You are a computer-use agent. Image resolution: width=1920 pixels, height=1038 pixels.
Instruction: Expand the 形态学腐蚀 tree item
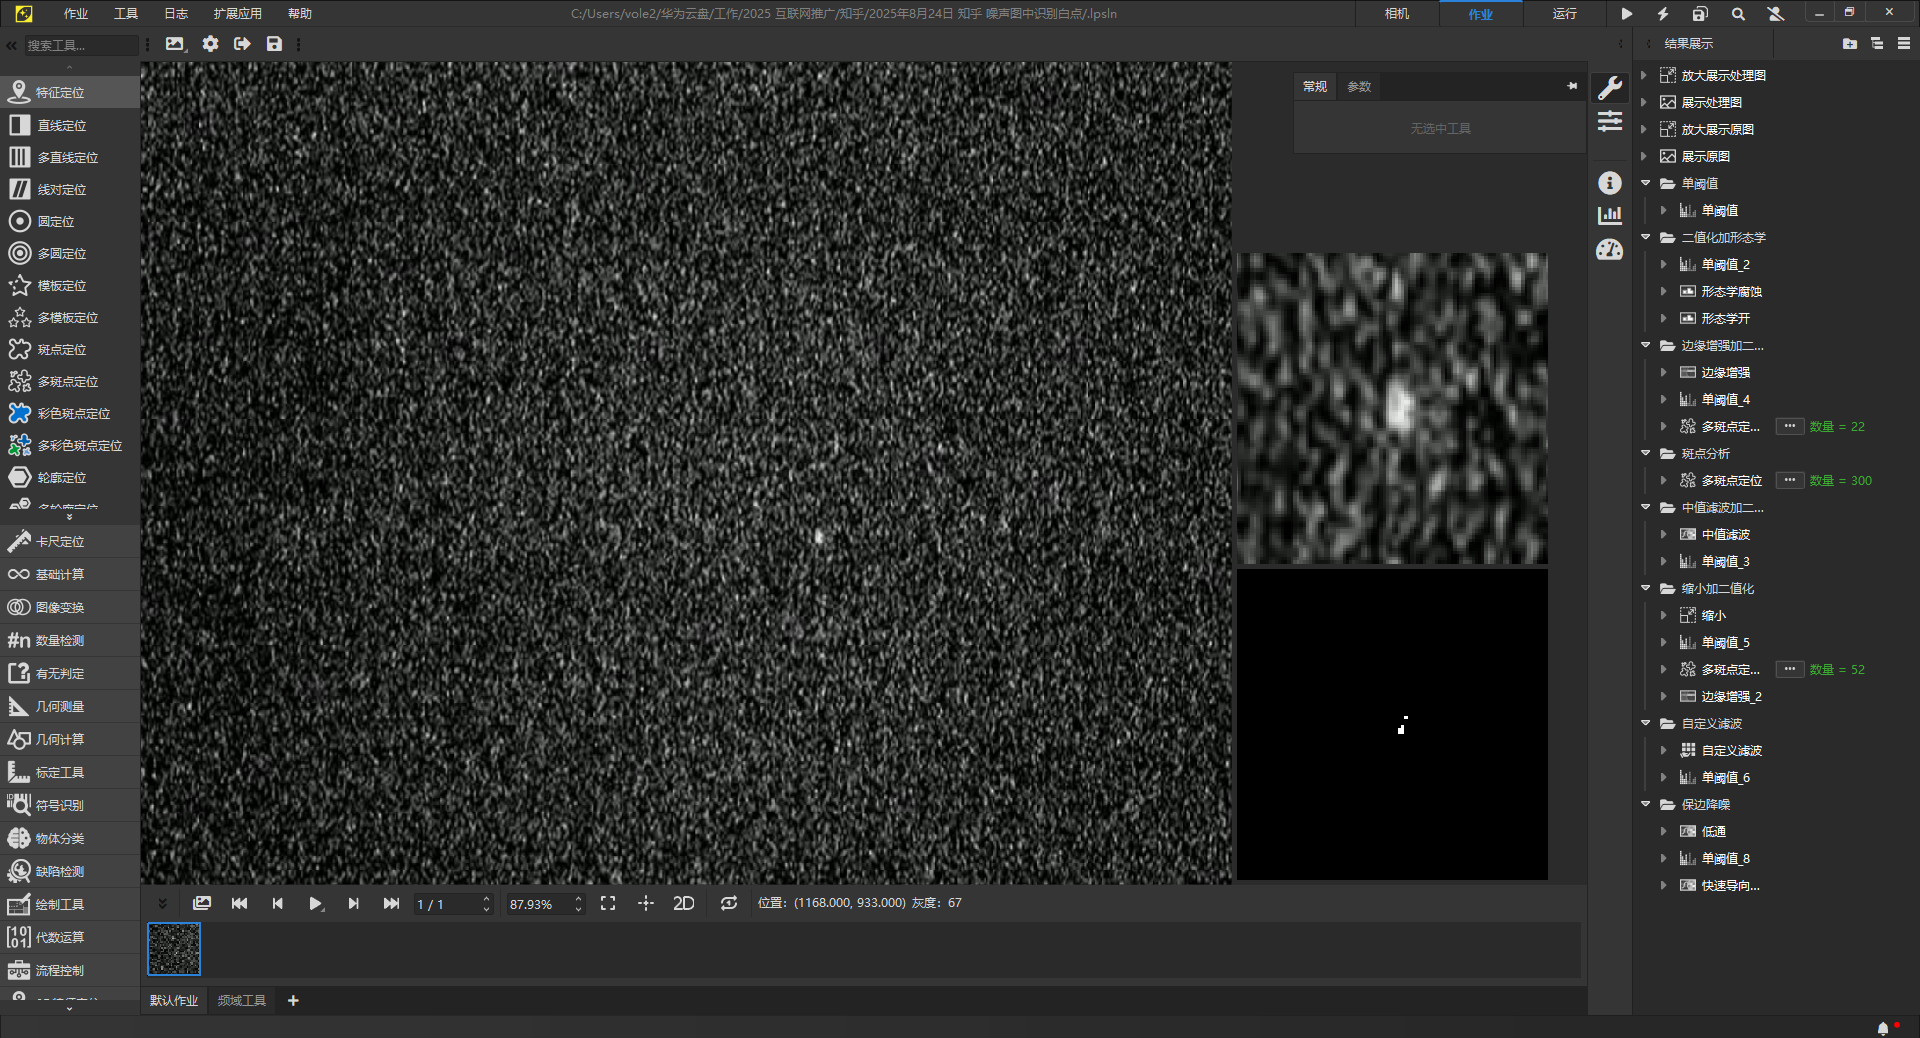(1664, 291)
